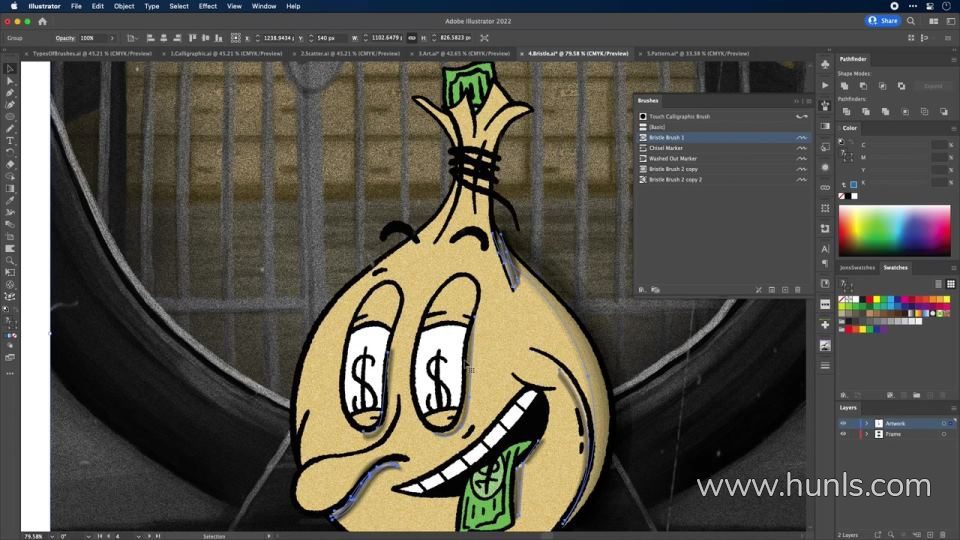The width and height of the screenshot is (960, 540).
Task: Click the Trim pathfinder icon
Action: point(866,112)
